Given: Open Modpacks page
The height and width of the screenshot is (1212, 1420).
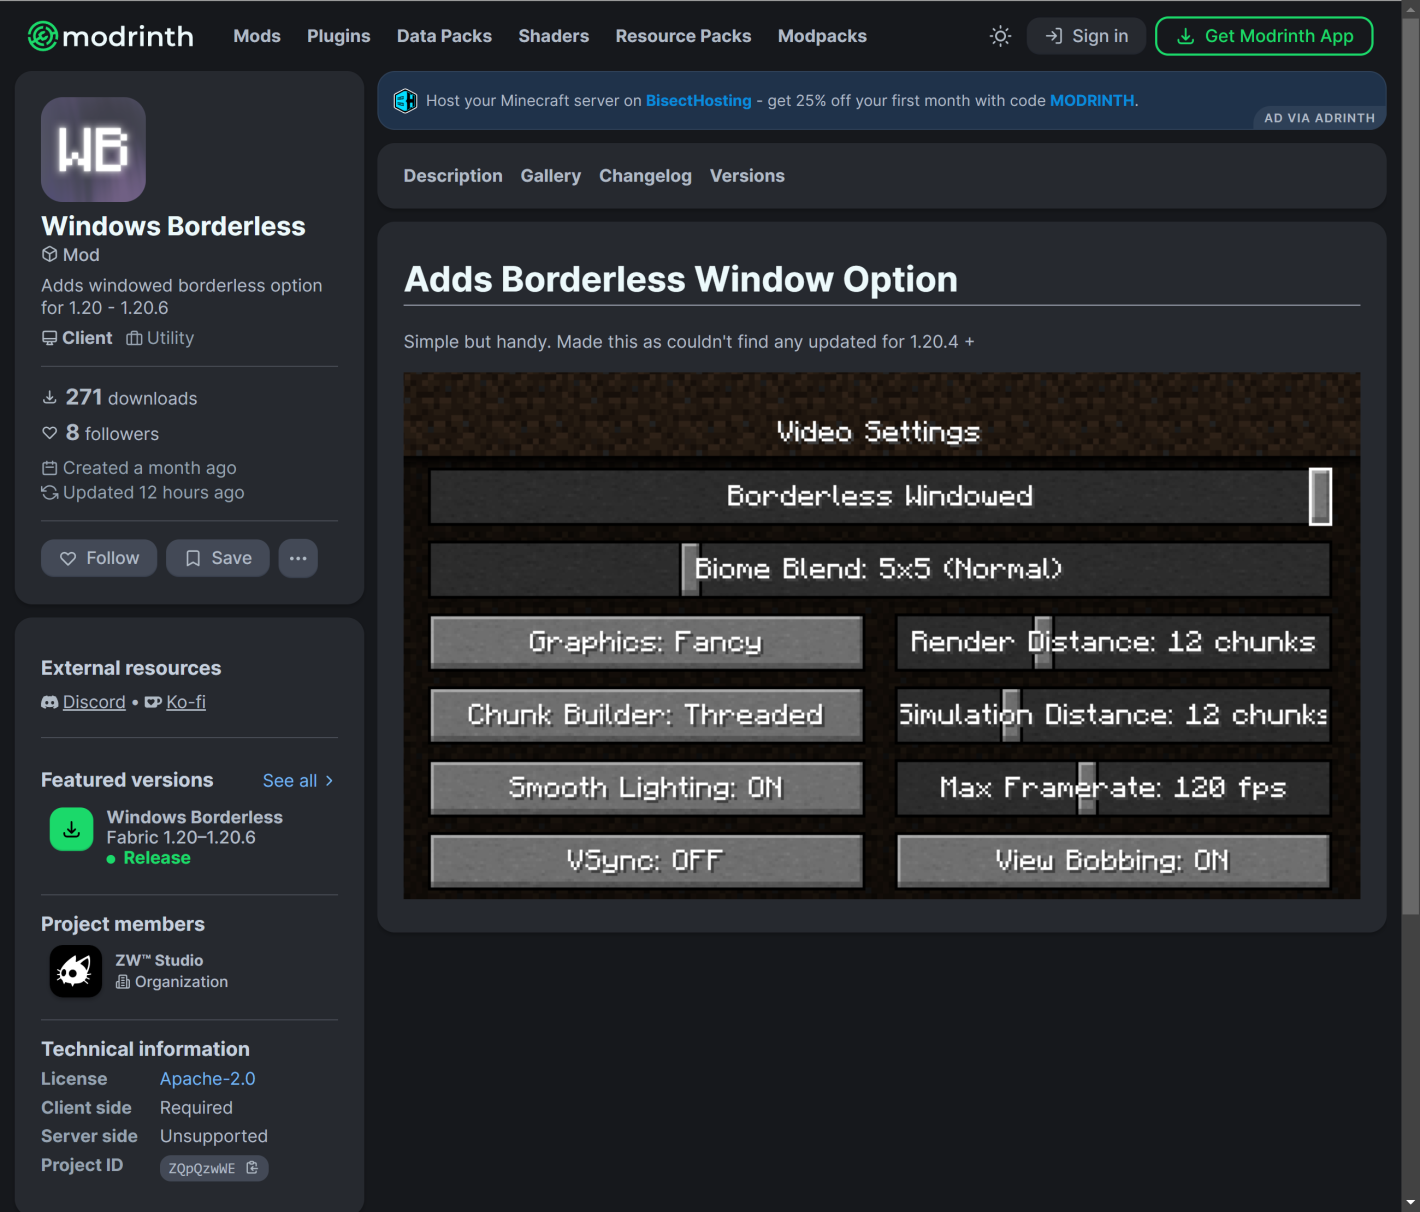Looking at the screenshot, I should pyautogui.click(x=822, y=36).
